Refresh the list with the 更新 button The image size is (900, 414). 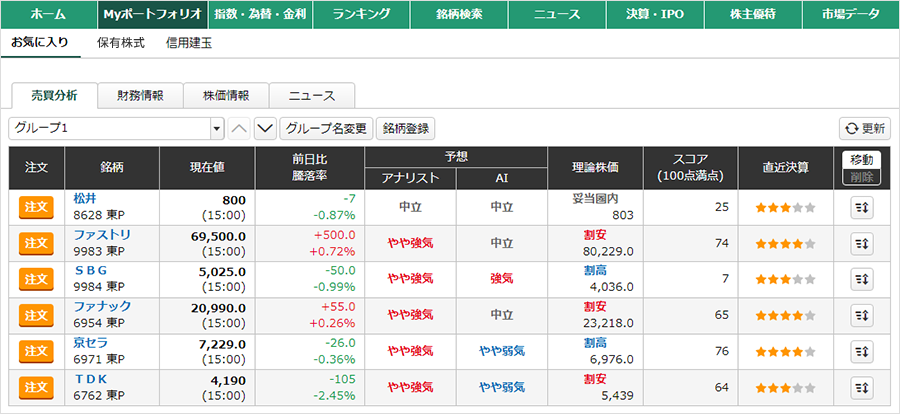[864, 129]
